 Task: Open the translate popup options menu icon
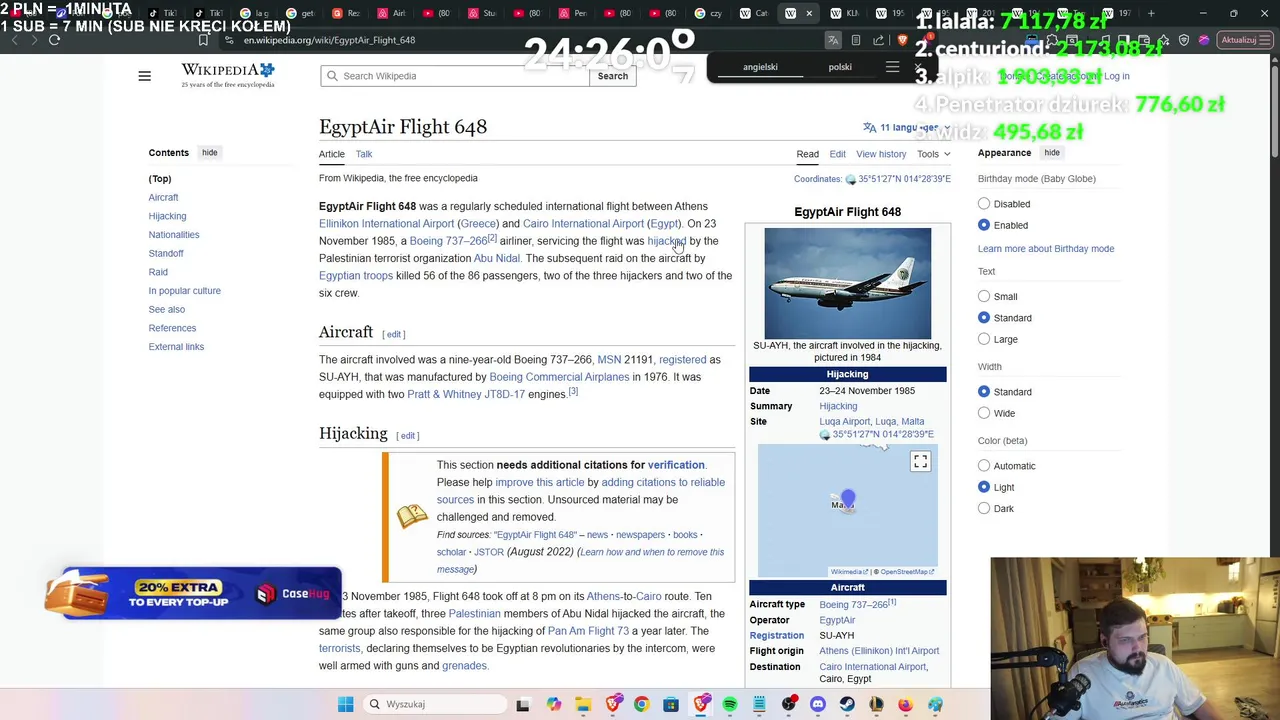[x=892, y=67]
